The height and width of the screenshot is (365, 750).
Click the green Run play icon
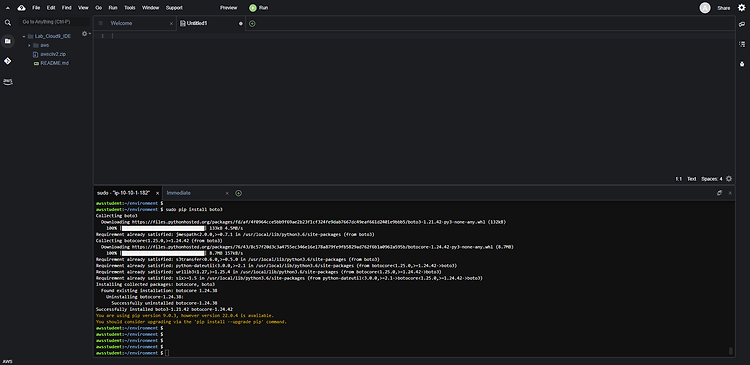(253, 8)
